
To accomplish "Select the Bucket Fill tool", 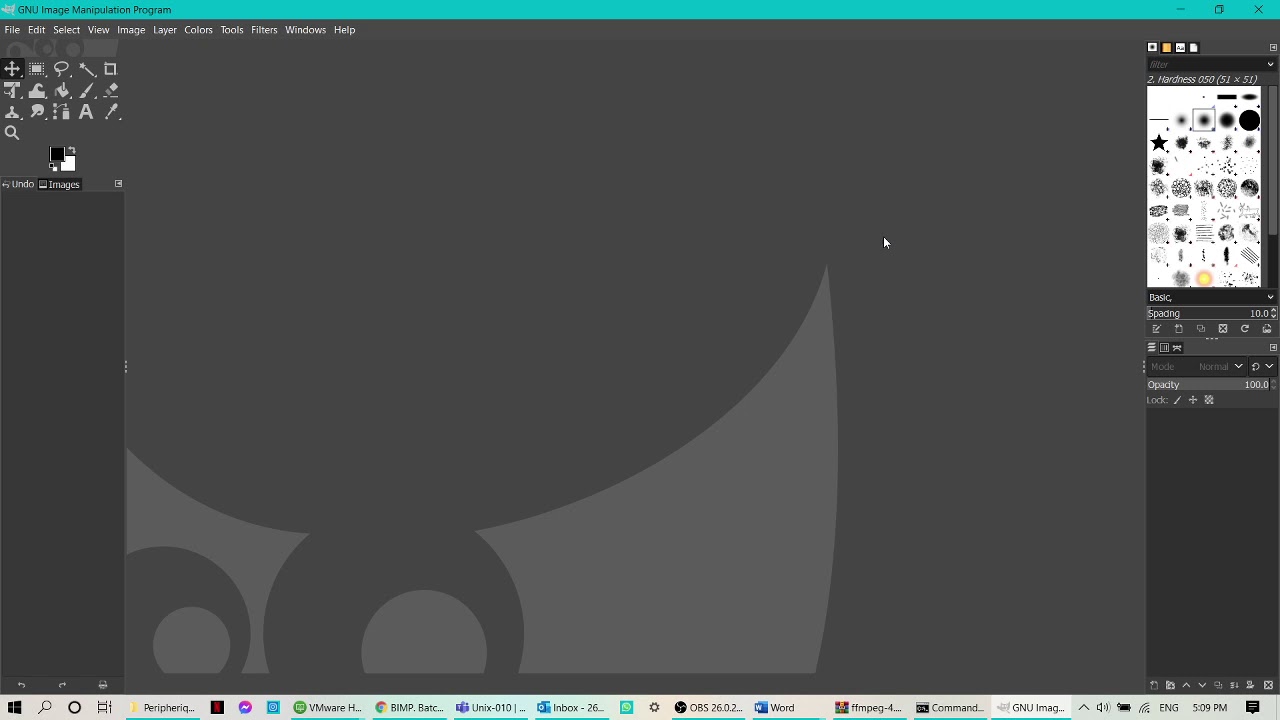I will (x=62, y=91).
